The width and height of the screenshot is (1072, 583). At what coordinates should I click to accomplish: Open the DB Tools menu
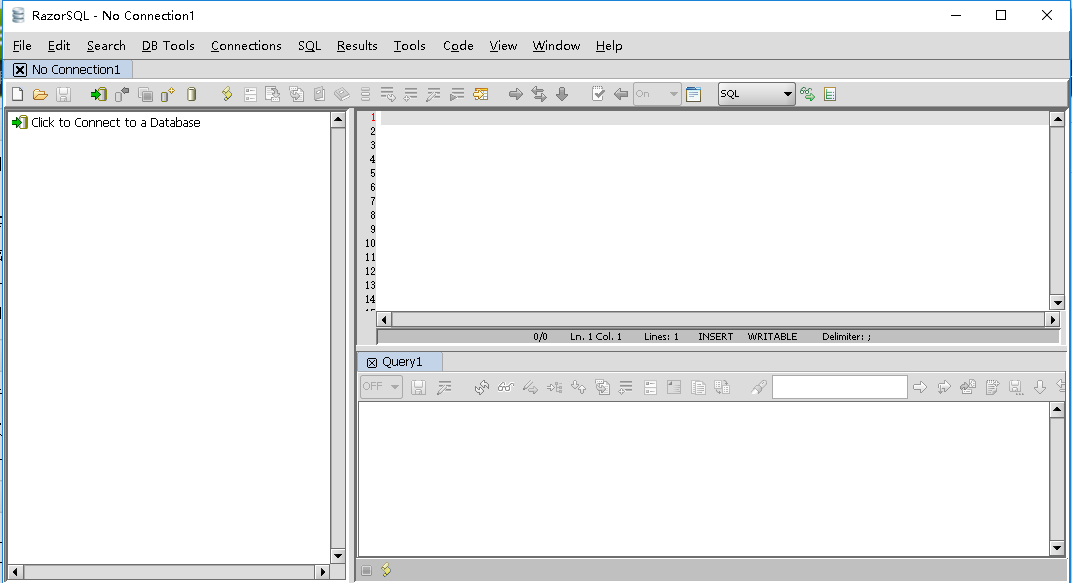[x=168, y=46]
